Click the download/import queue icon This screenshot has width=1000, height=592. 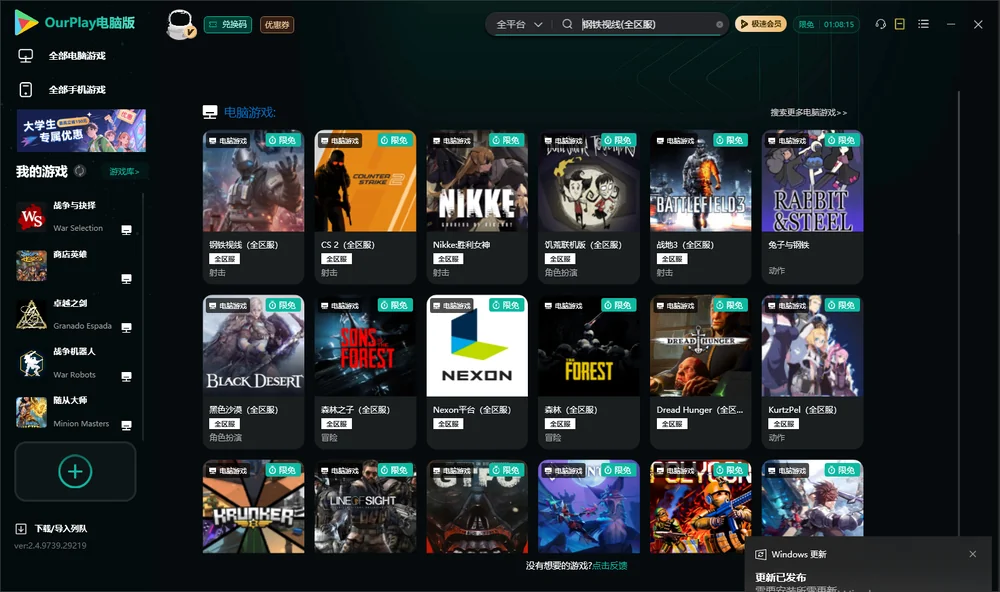[x=21, y=528]
